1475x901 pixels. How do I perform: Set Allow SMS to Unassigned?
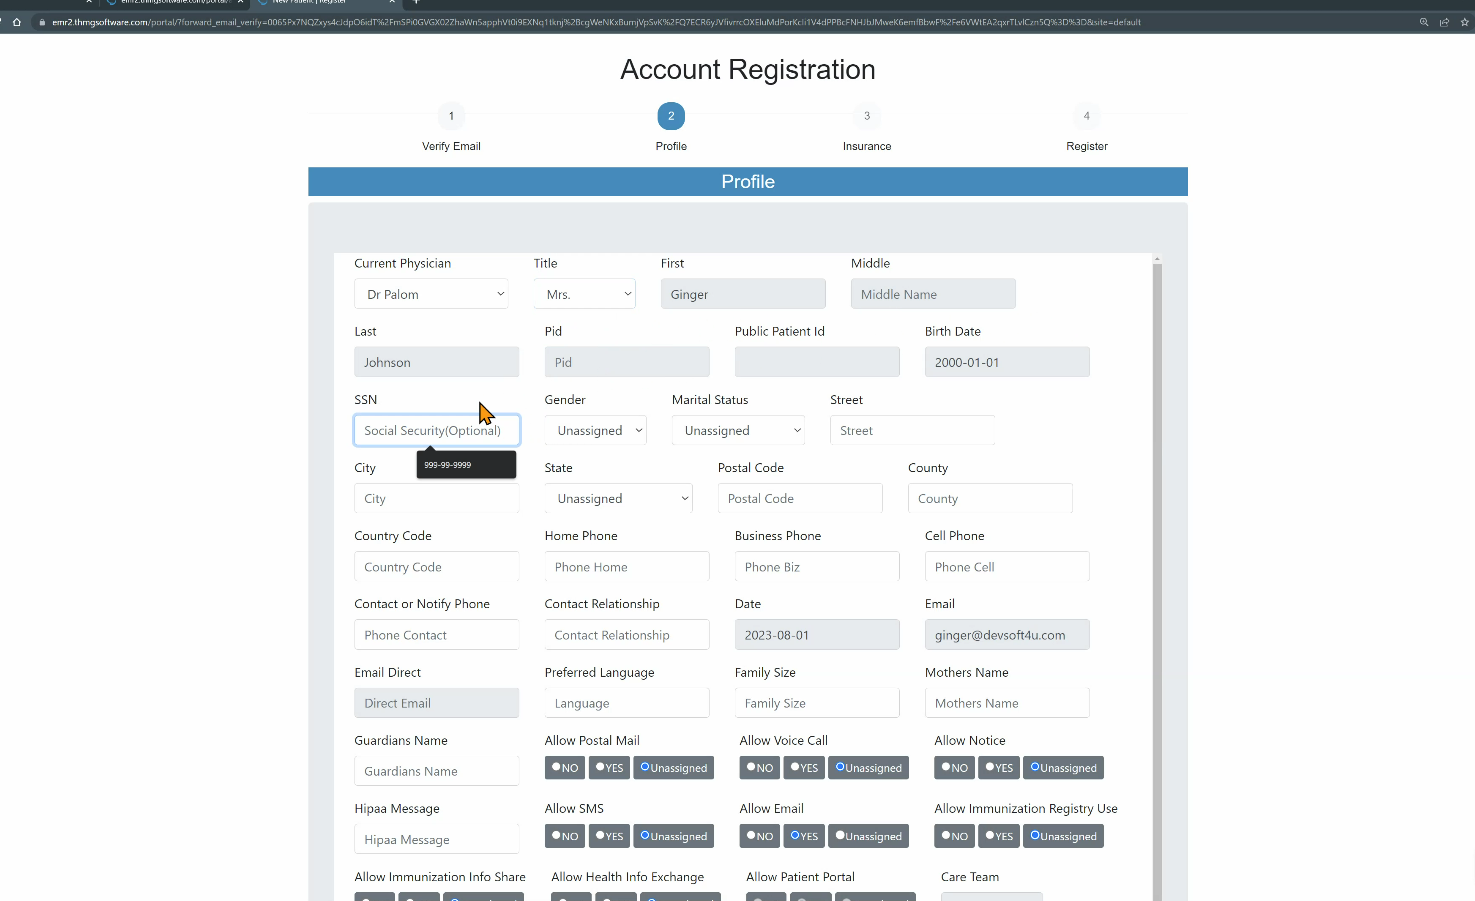click(x=674, y=836)
